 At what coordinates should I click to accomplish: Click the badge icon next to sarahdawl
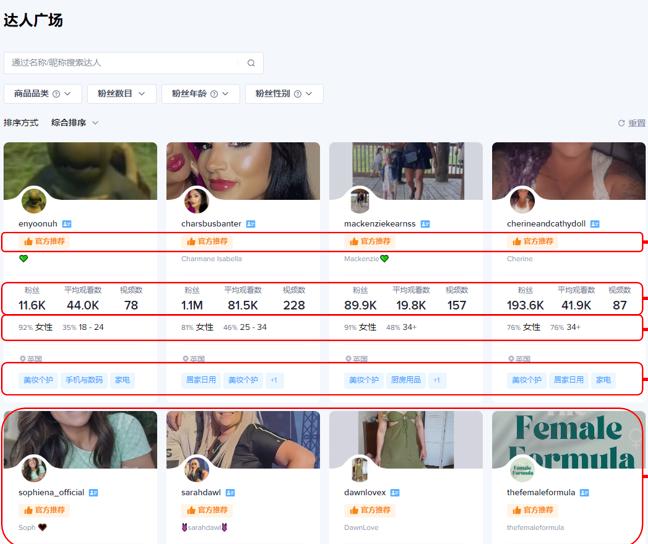(x=230, y=493)
